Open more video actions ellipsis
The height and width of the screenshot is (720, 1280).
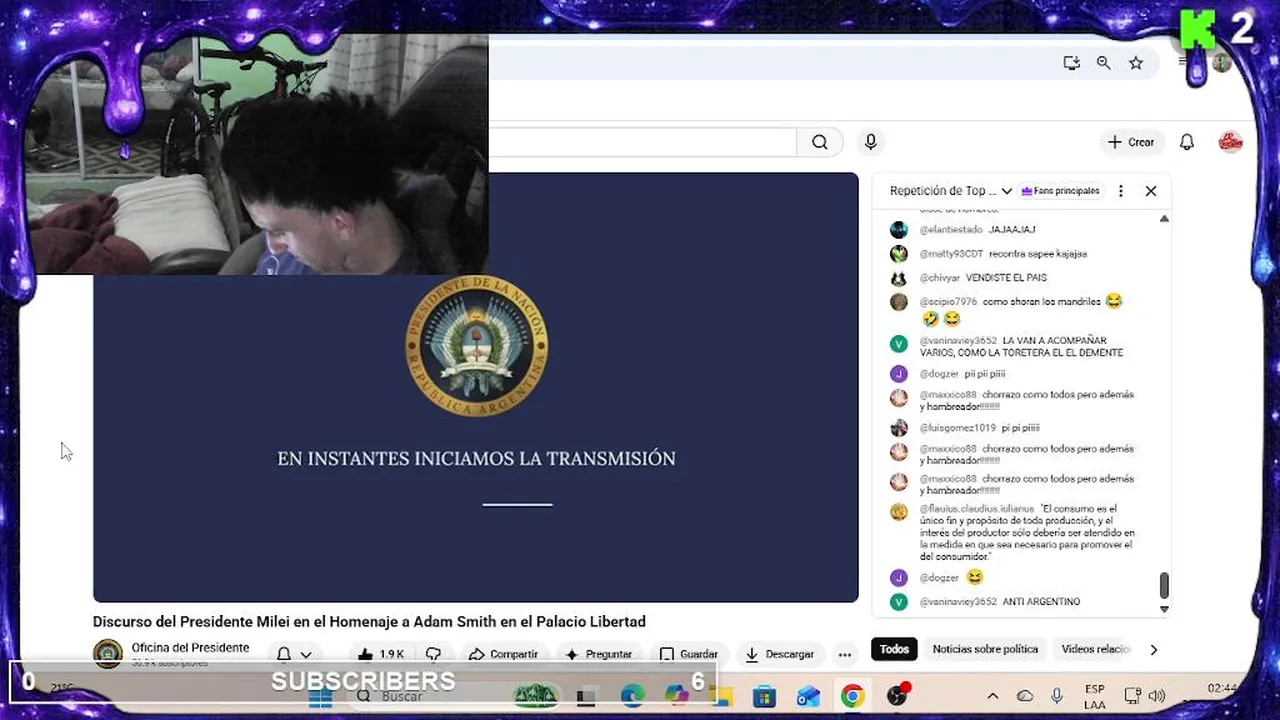click(x=845, y=654)
